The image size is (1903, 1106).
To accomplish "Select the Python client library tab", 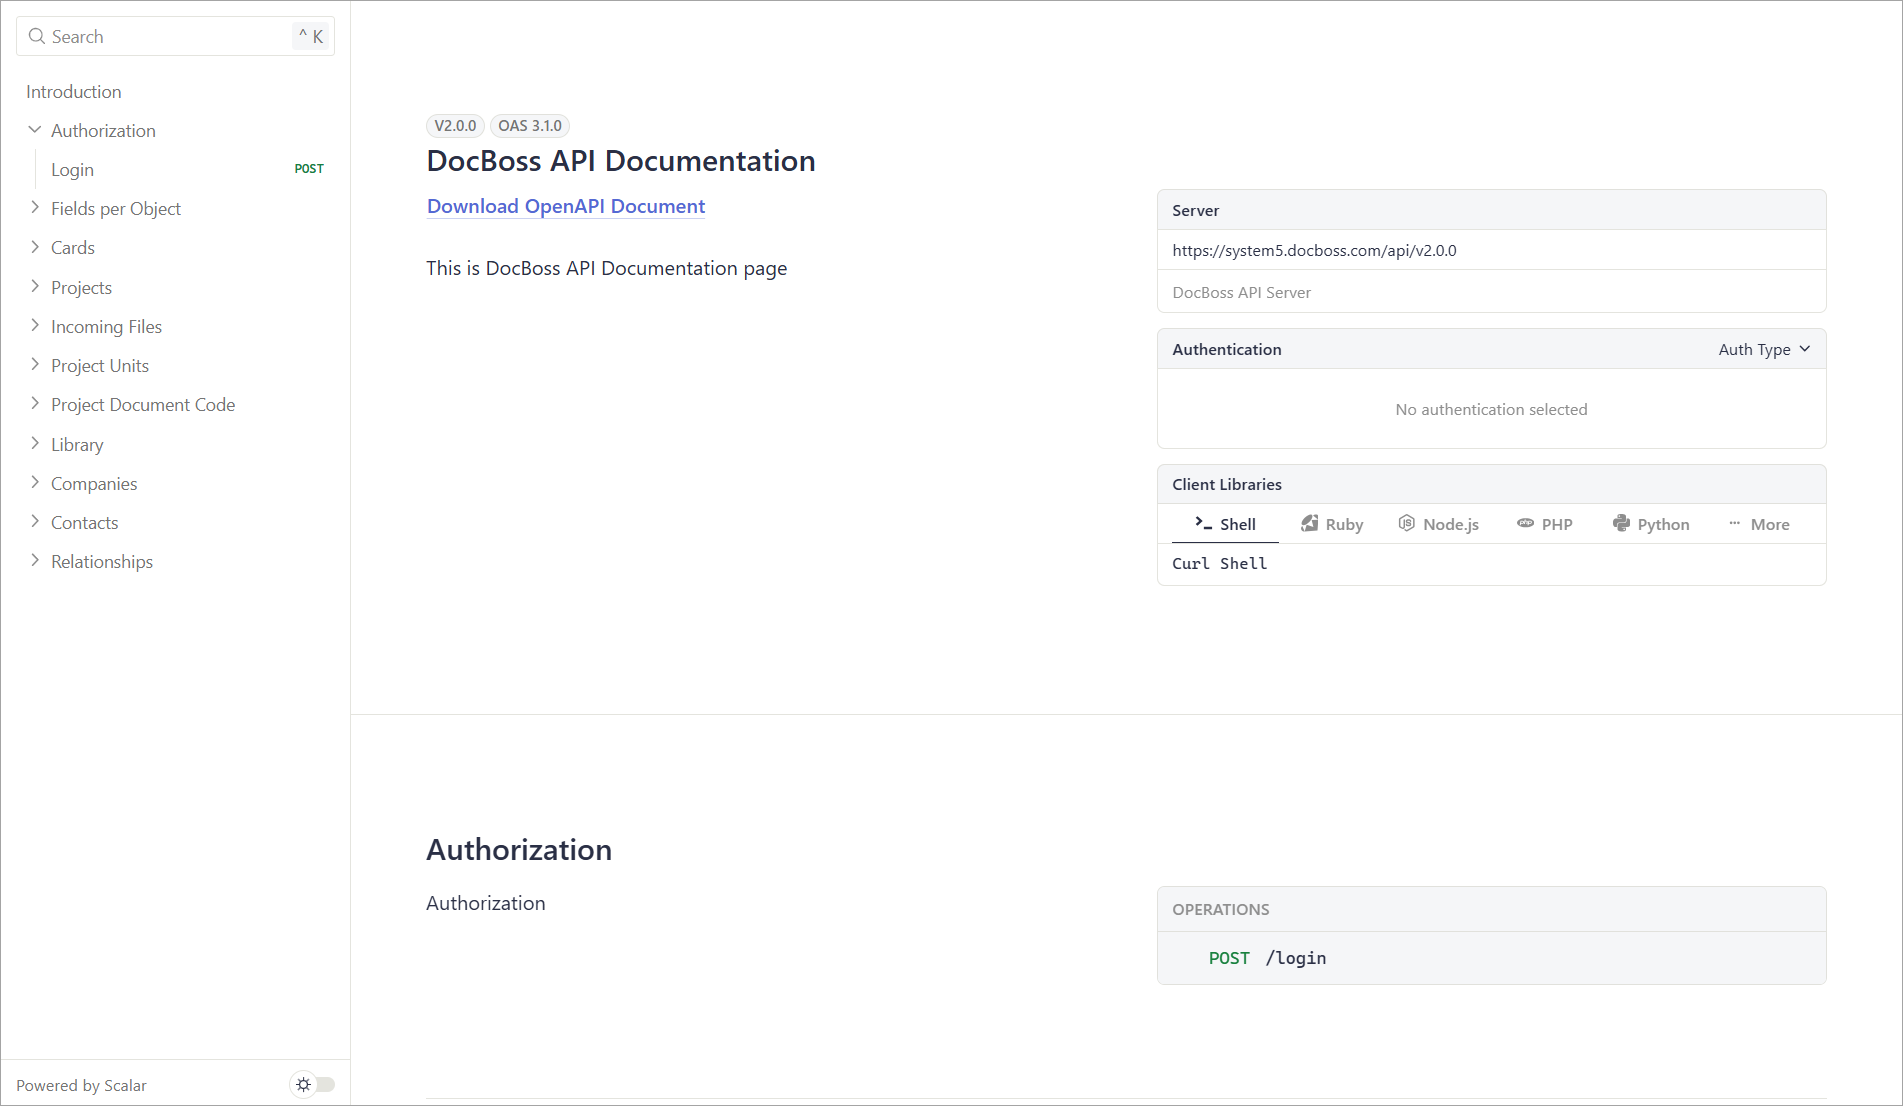I will coord(1651,524).
